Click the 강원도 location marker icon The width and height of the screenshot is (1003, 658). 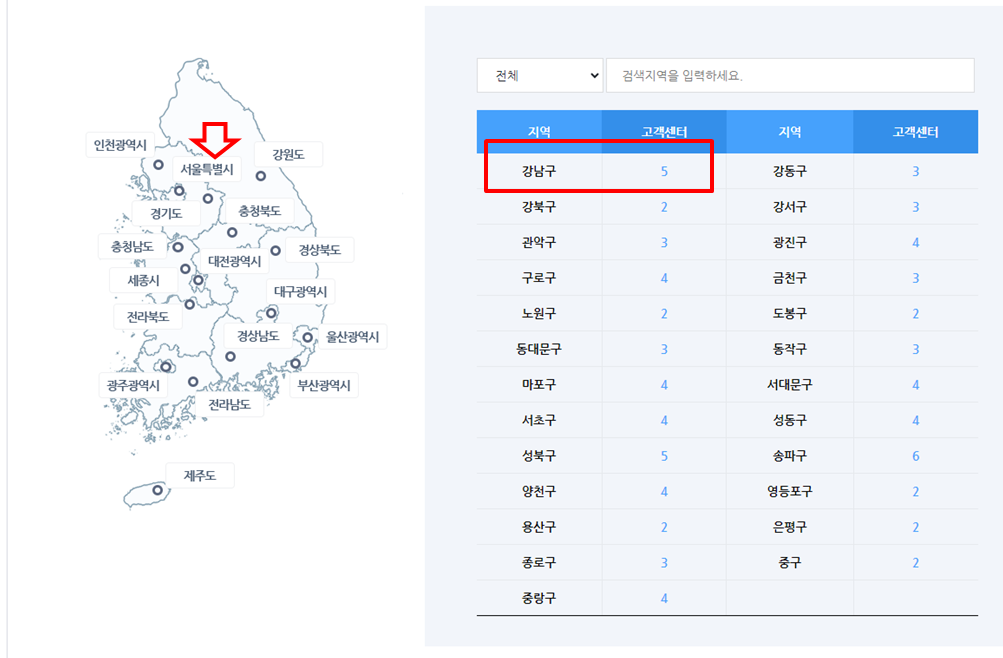click(x=259, y=177)
